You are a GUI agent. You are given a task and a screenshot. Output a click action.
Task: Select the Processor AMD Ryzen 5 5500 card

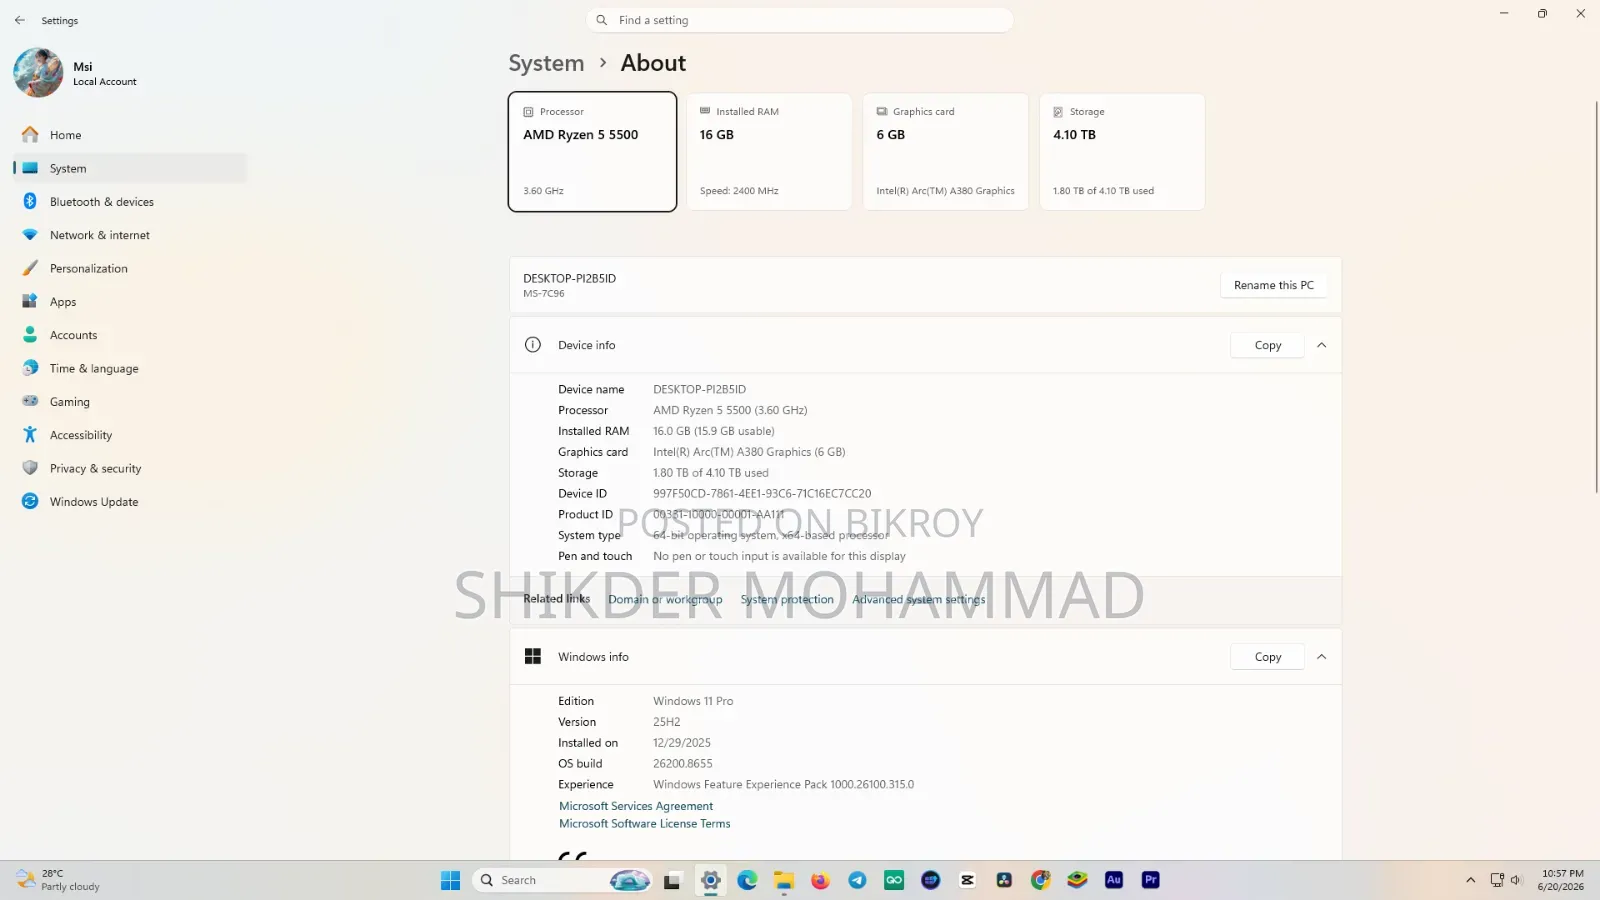coord(592,152)
